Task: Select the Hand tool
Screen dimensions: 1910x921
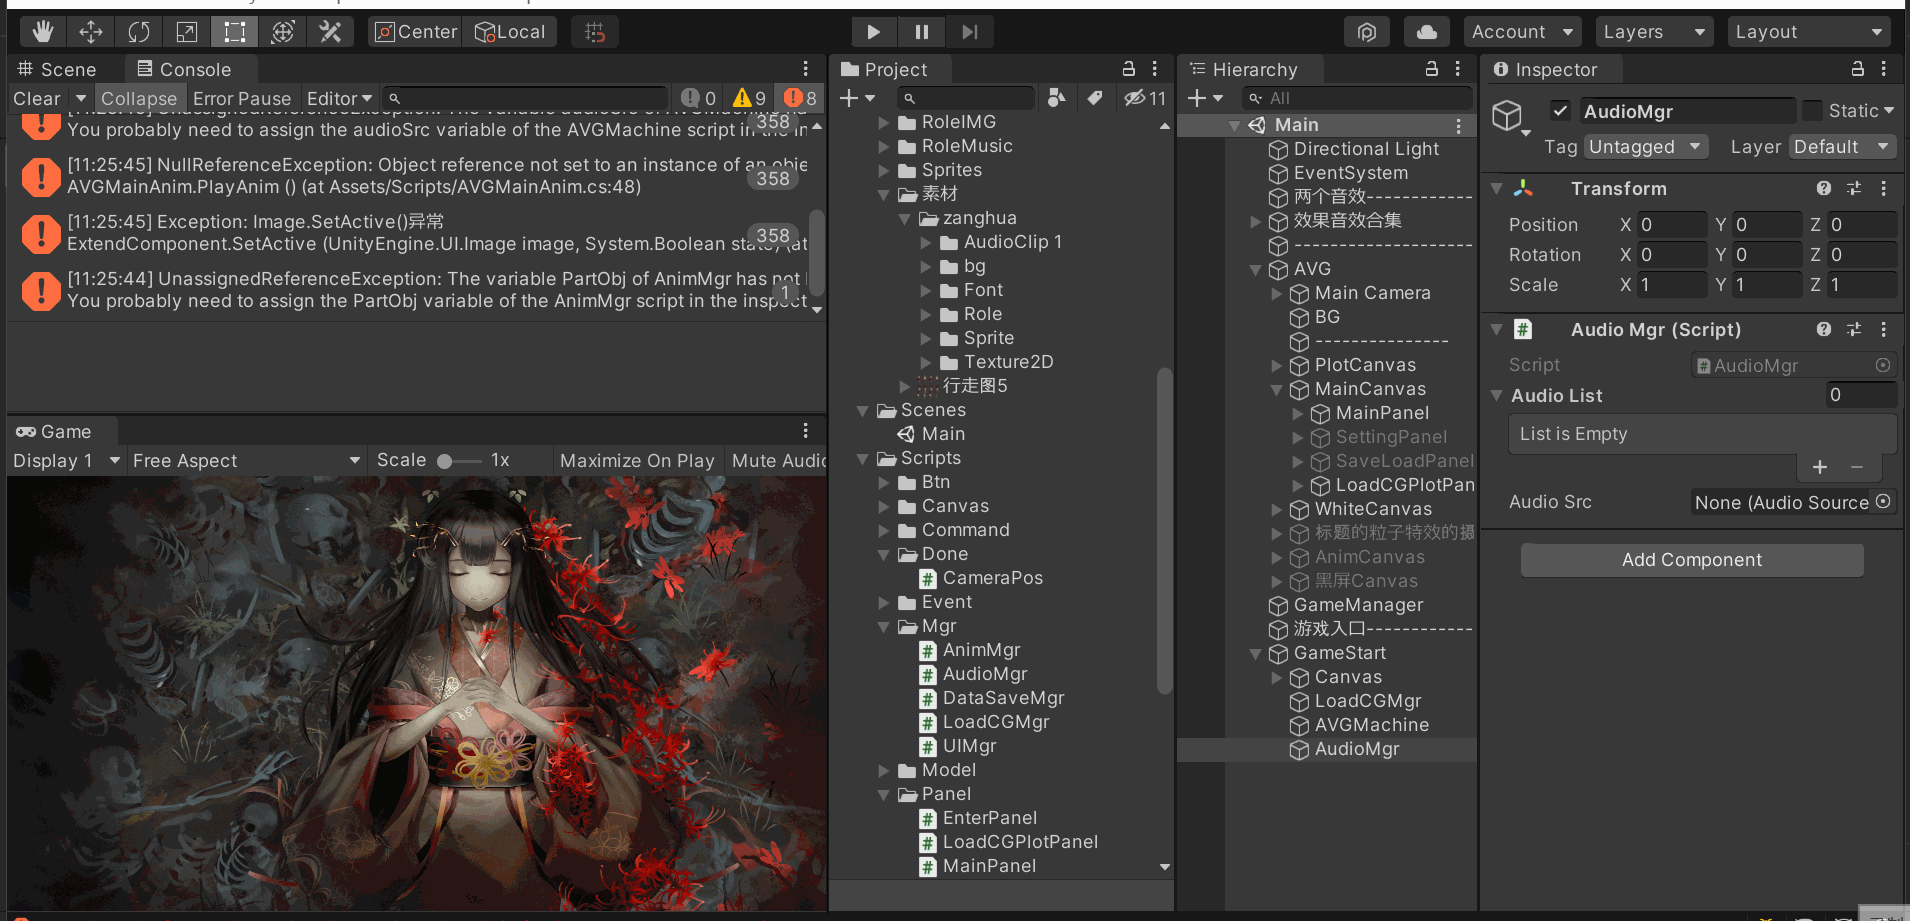Action: (42, 32)
